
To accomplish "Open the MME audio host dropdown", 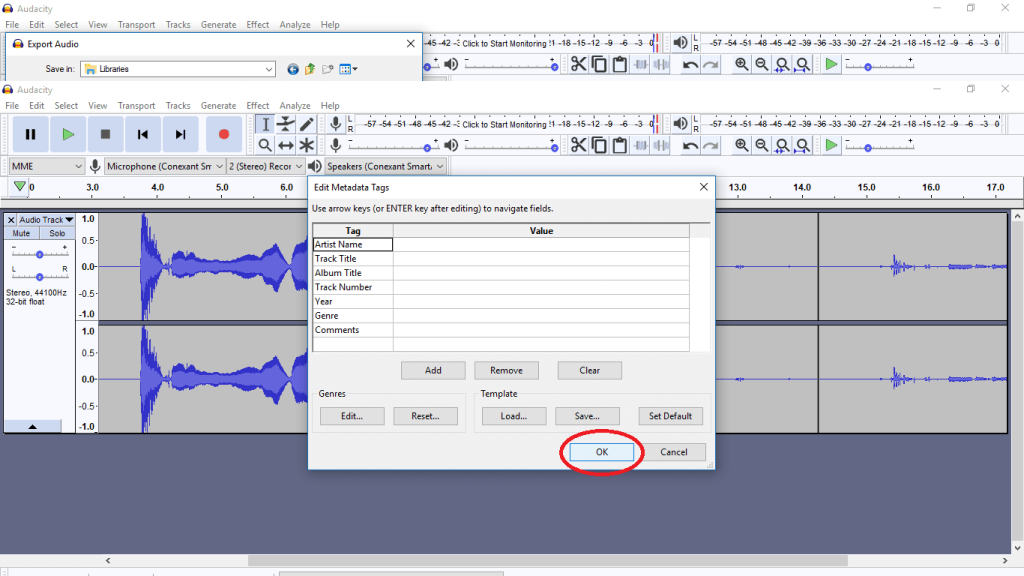I will 46,167.
